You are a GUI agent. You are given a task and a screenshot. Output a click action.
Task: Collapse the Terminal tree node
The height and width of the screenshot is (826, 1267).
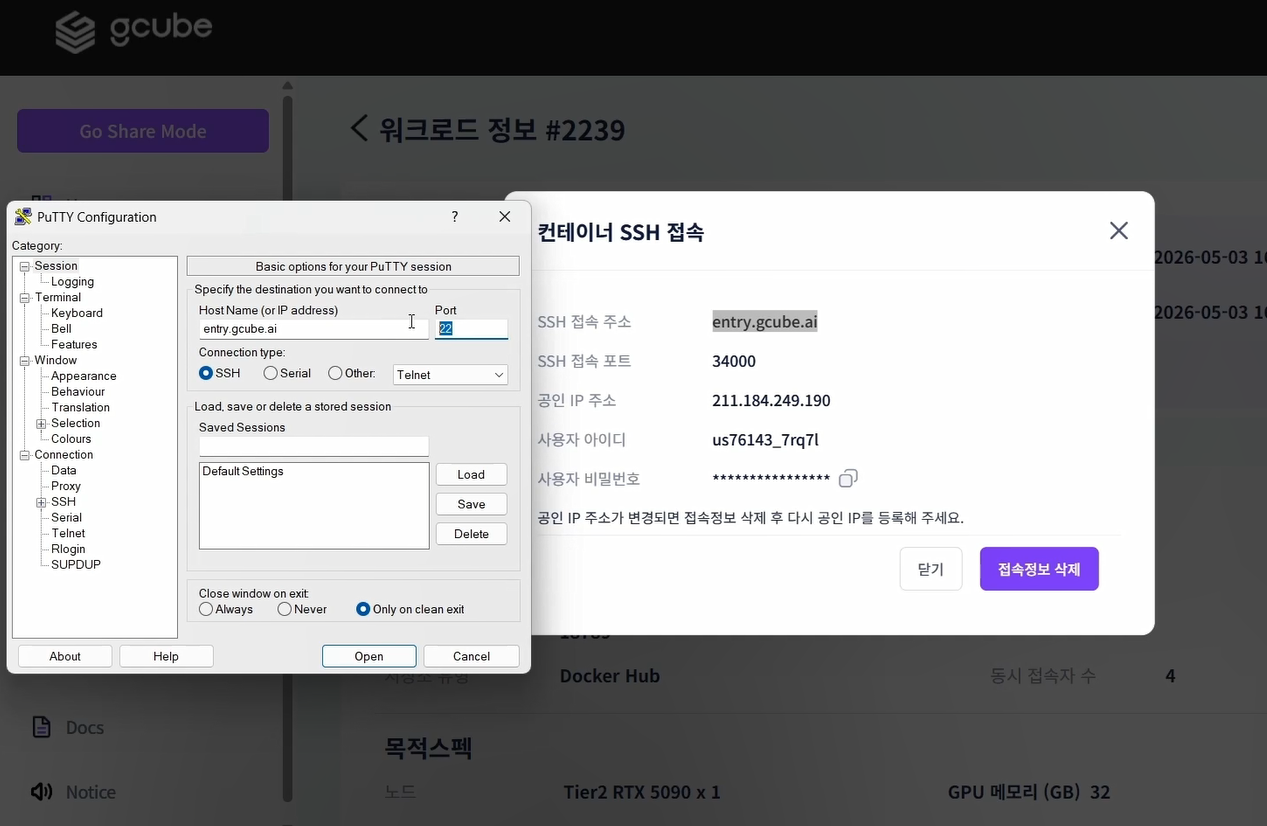25,297
